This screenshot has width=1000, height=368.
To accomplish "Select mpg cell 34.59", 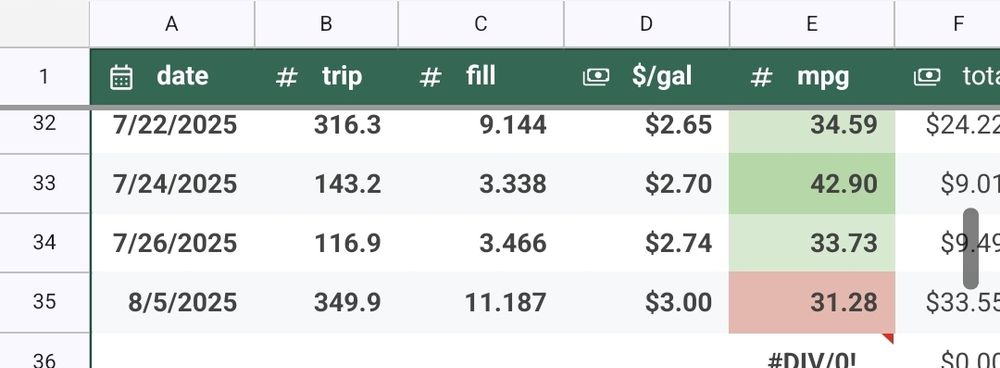I will click(x=812, y=131).
